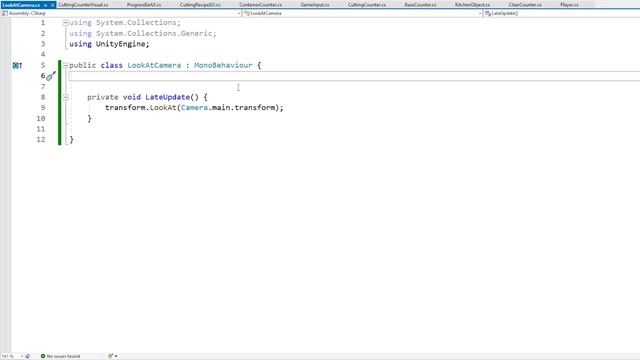Close the LookAtCamera.cs tab
The image size is (640, 360).
(52, 5)
